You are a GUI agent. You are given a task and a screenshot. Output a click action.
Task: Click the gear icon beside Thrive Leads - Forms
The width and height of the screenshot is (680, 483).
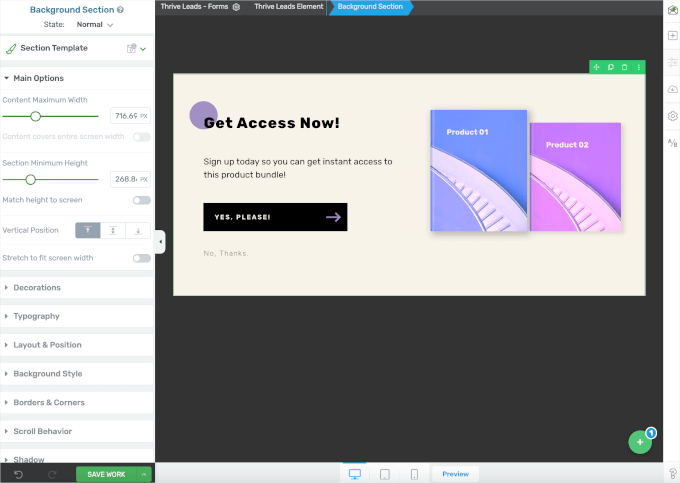click(x=236, y=7)
